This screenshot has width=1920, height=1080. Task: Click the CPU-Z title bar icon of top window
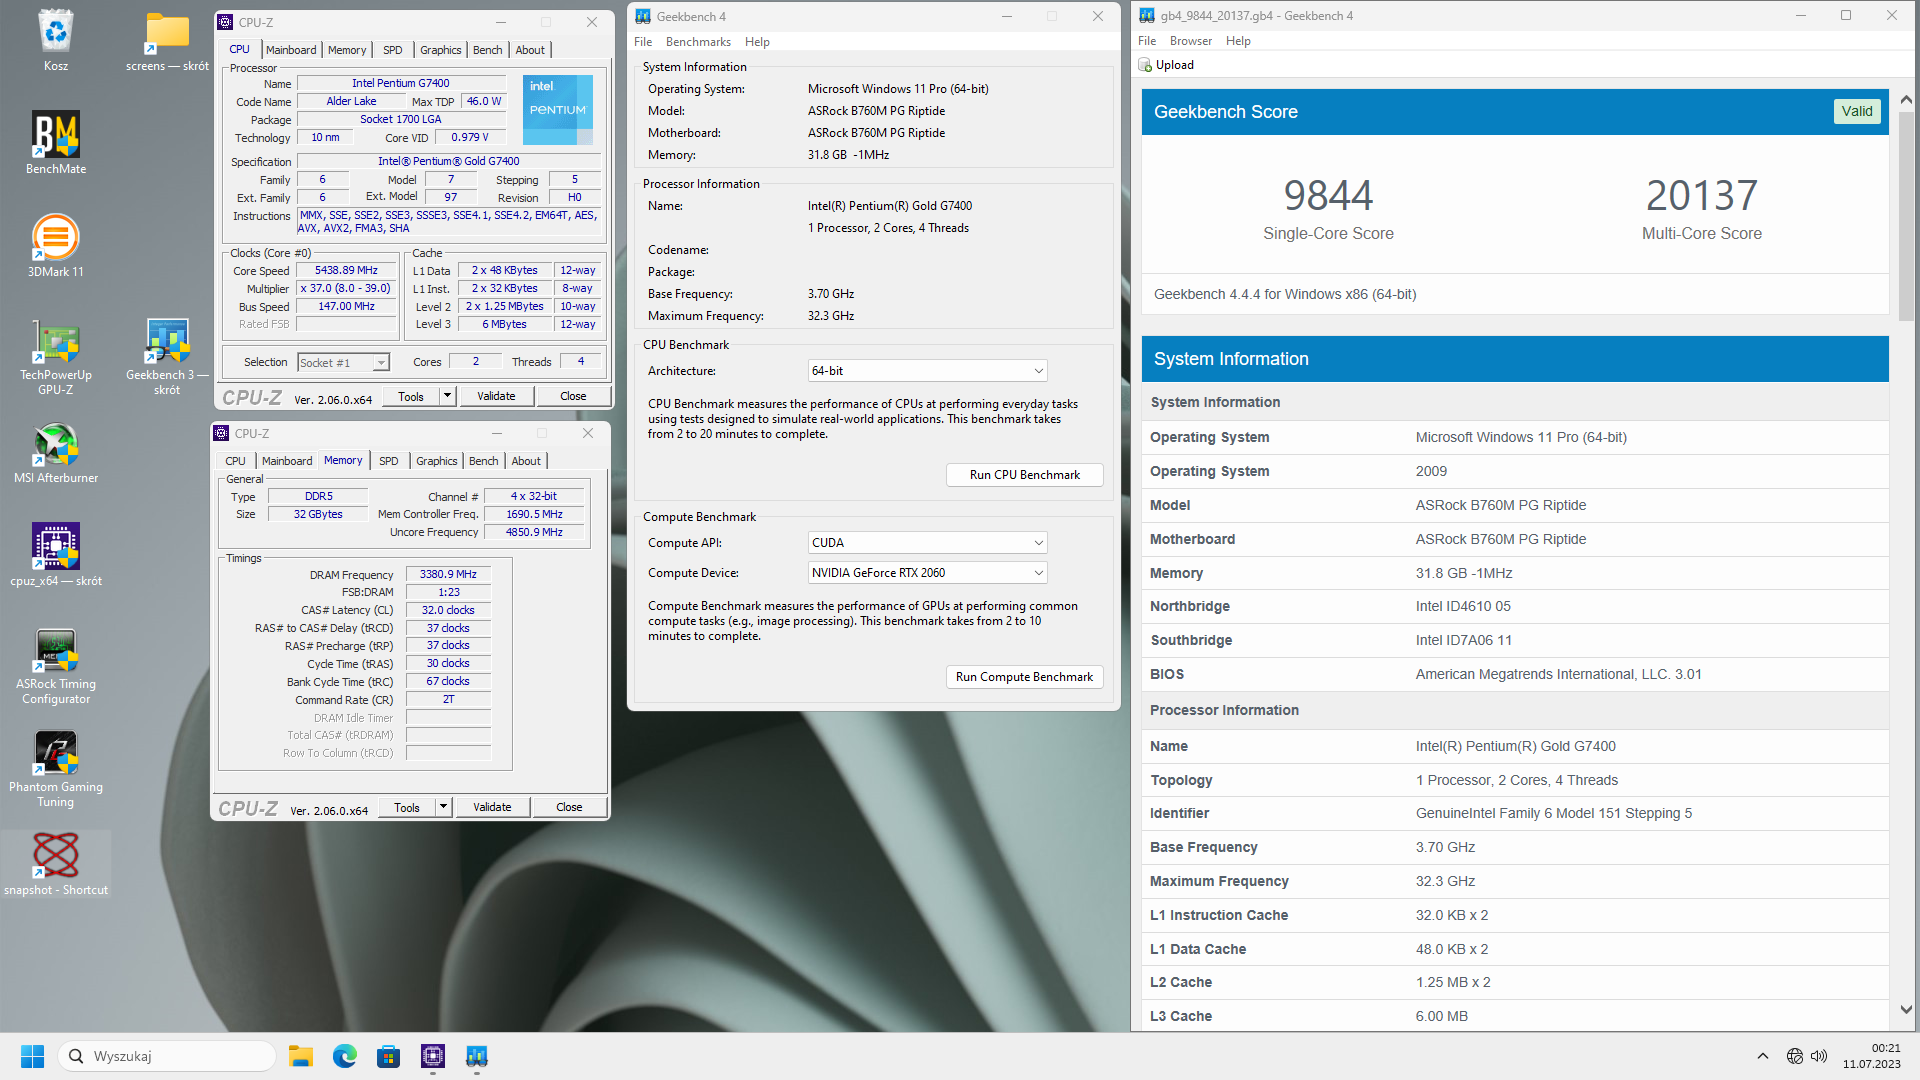pos(226,22)
